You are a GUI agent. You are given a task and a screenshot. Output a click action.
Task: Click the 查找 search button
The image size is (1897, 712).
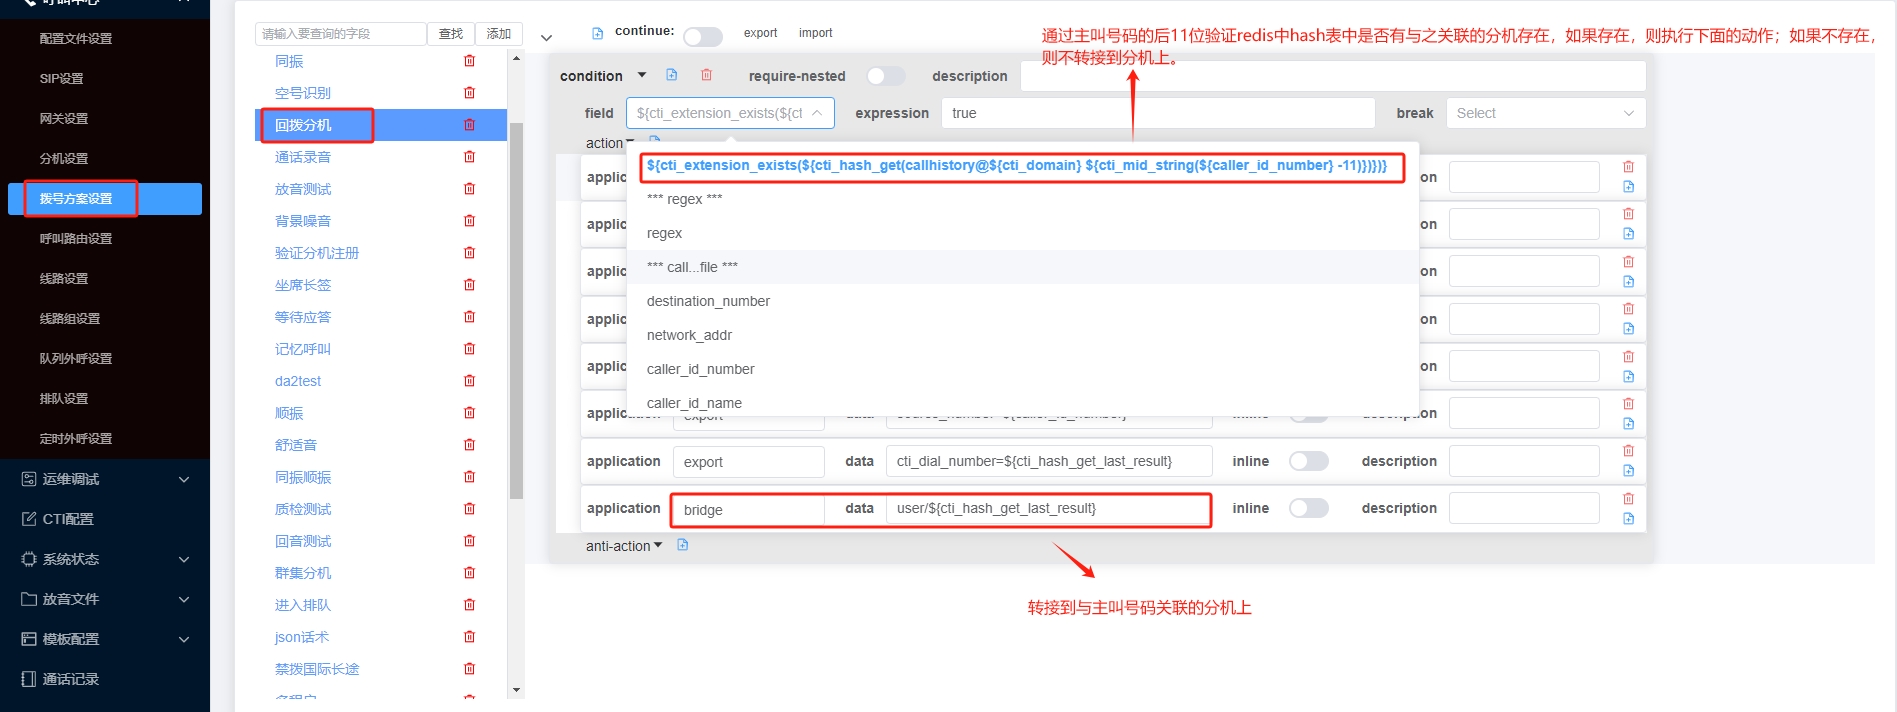click(451, 34)
